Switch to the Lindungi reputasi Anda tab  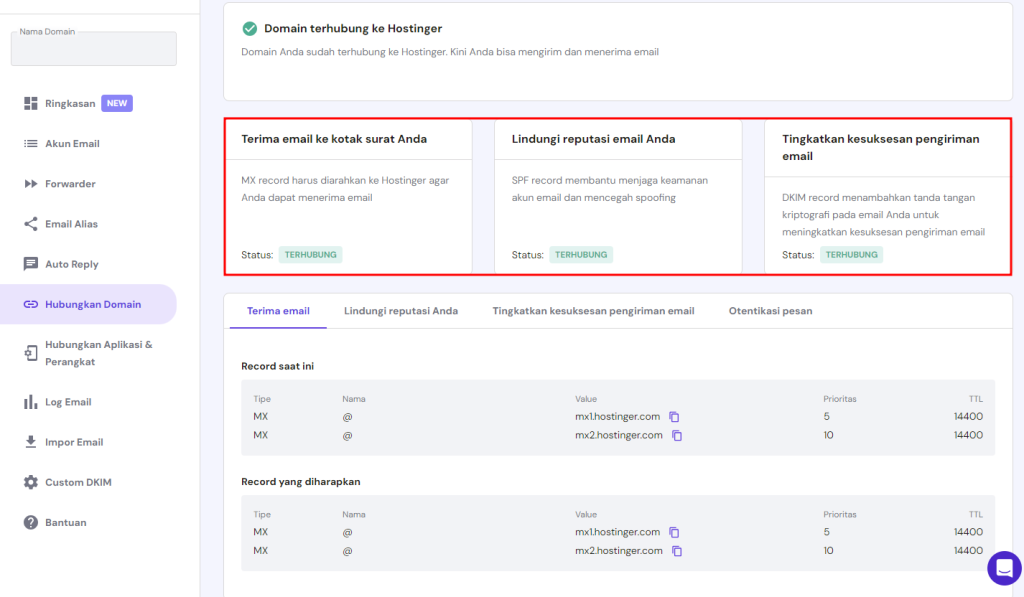coord(402,310)
